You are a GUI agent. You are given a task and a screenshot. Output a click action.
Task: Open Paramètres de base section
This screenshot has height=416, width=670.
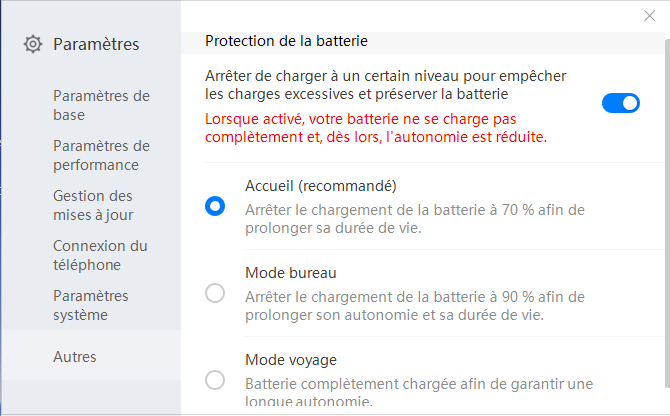101,105
